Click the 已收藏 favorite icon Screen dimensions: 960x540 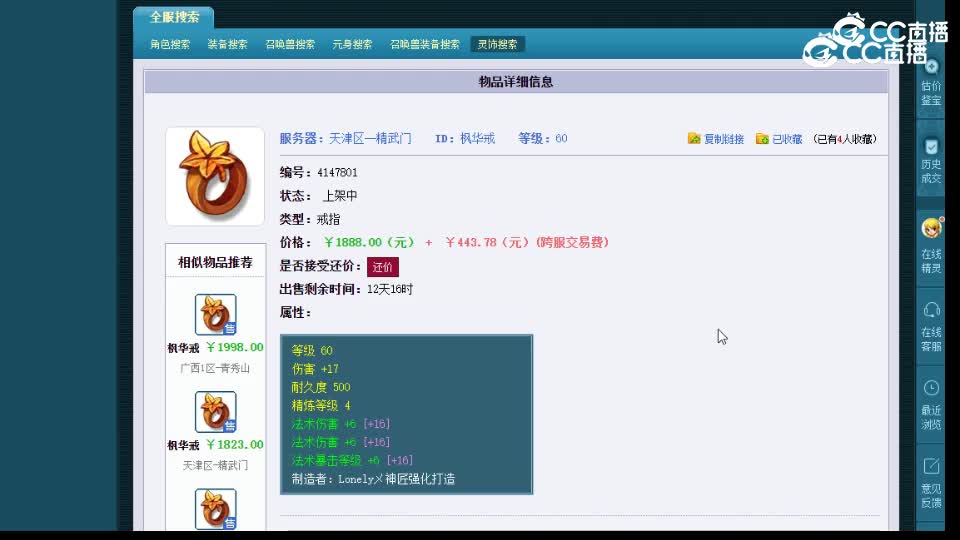tap(762, 138)
